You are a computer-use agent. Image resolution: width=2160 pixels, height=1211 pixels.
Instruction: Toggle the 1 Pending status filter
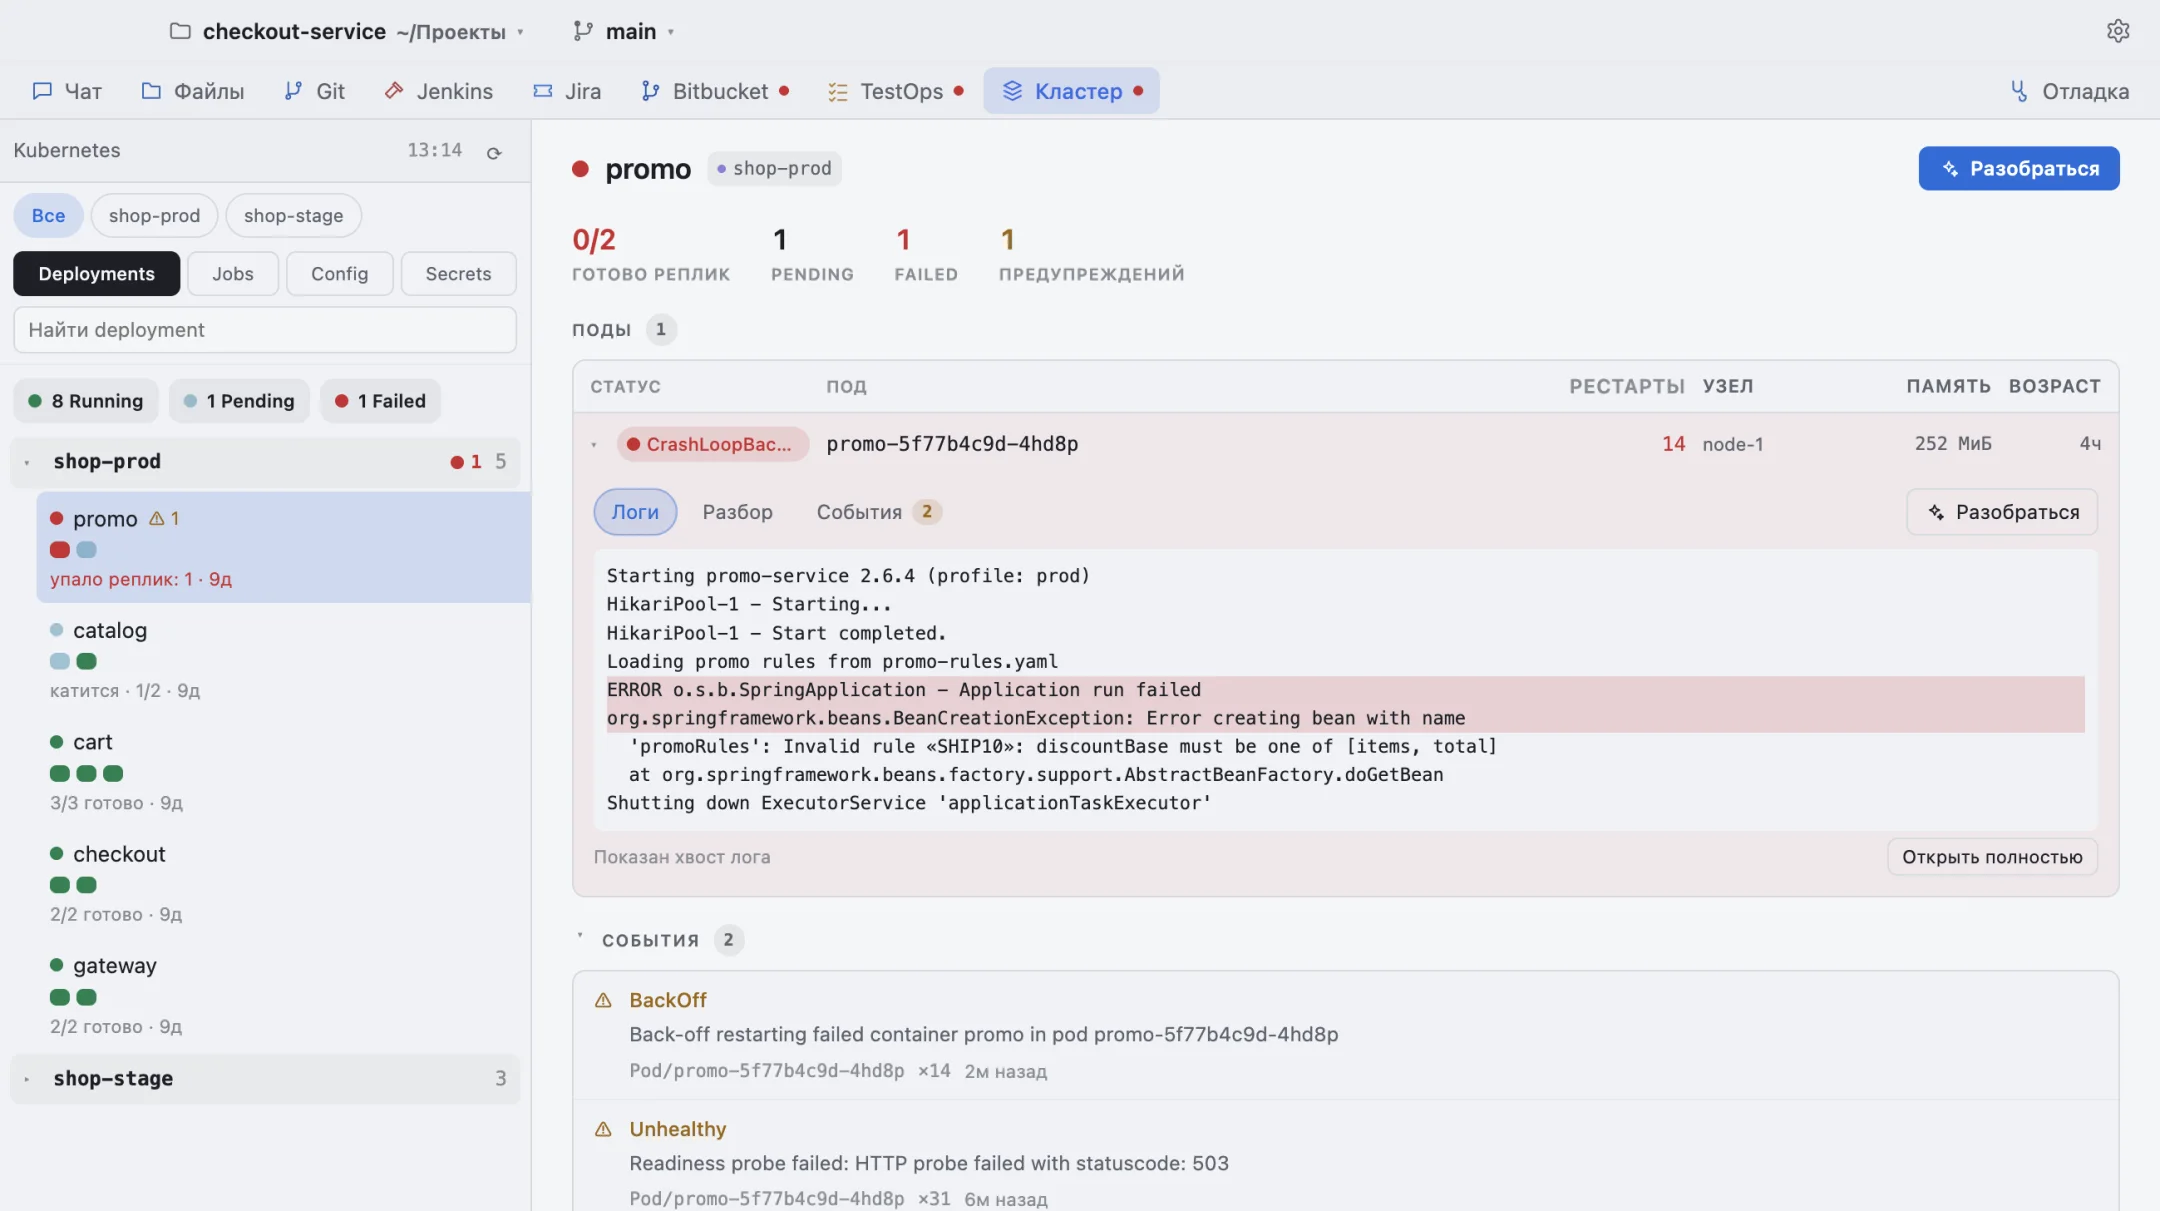[x=239, y=401]
